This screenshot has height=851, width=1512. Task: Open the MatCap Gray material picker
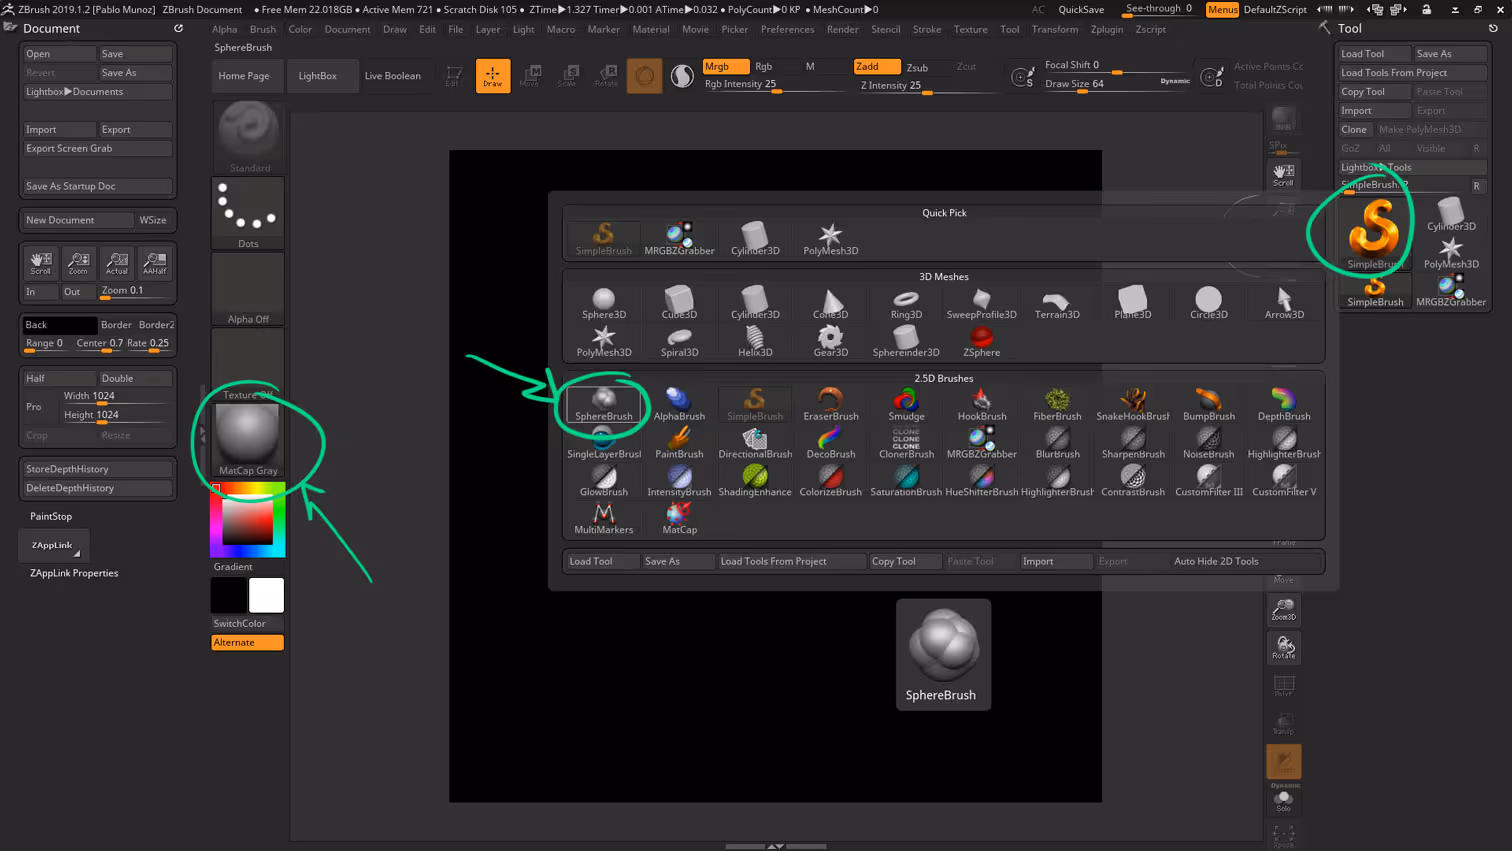point(248,440)
